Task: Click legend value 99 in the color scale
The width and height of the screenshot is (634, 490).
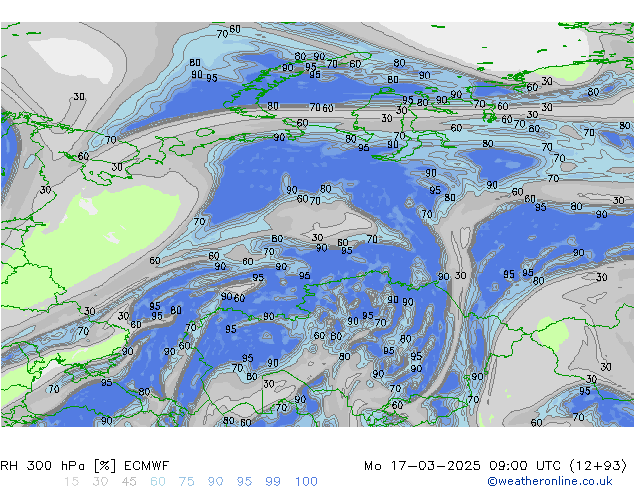Action: [273, 482]
